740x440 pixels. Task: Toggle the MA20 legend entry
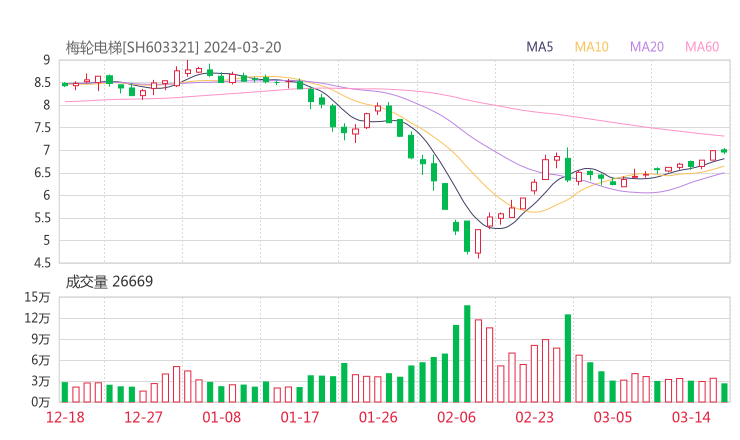(647, 47)
